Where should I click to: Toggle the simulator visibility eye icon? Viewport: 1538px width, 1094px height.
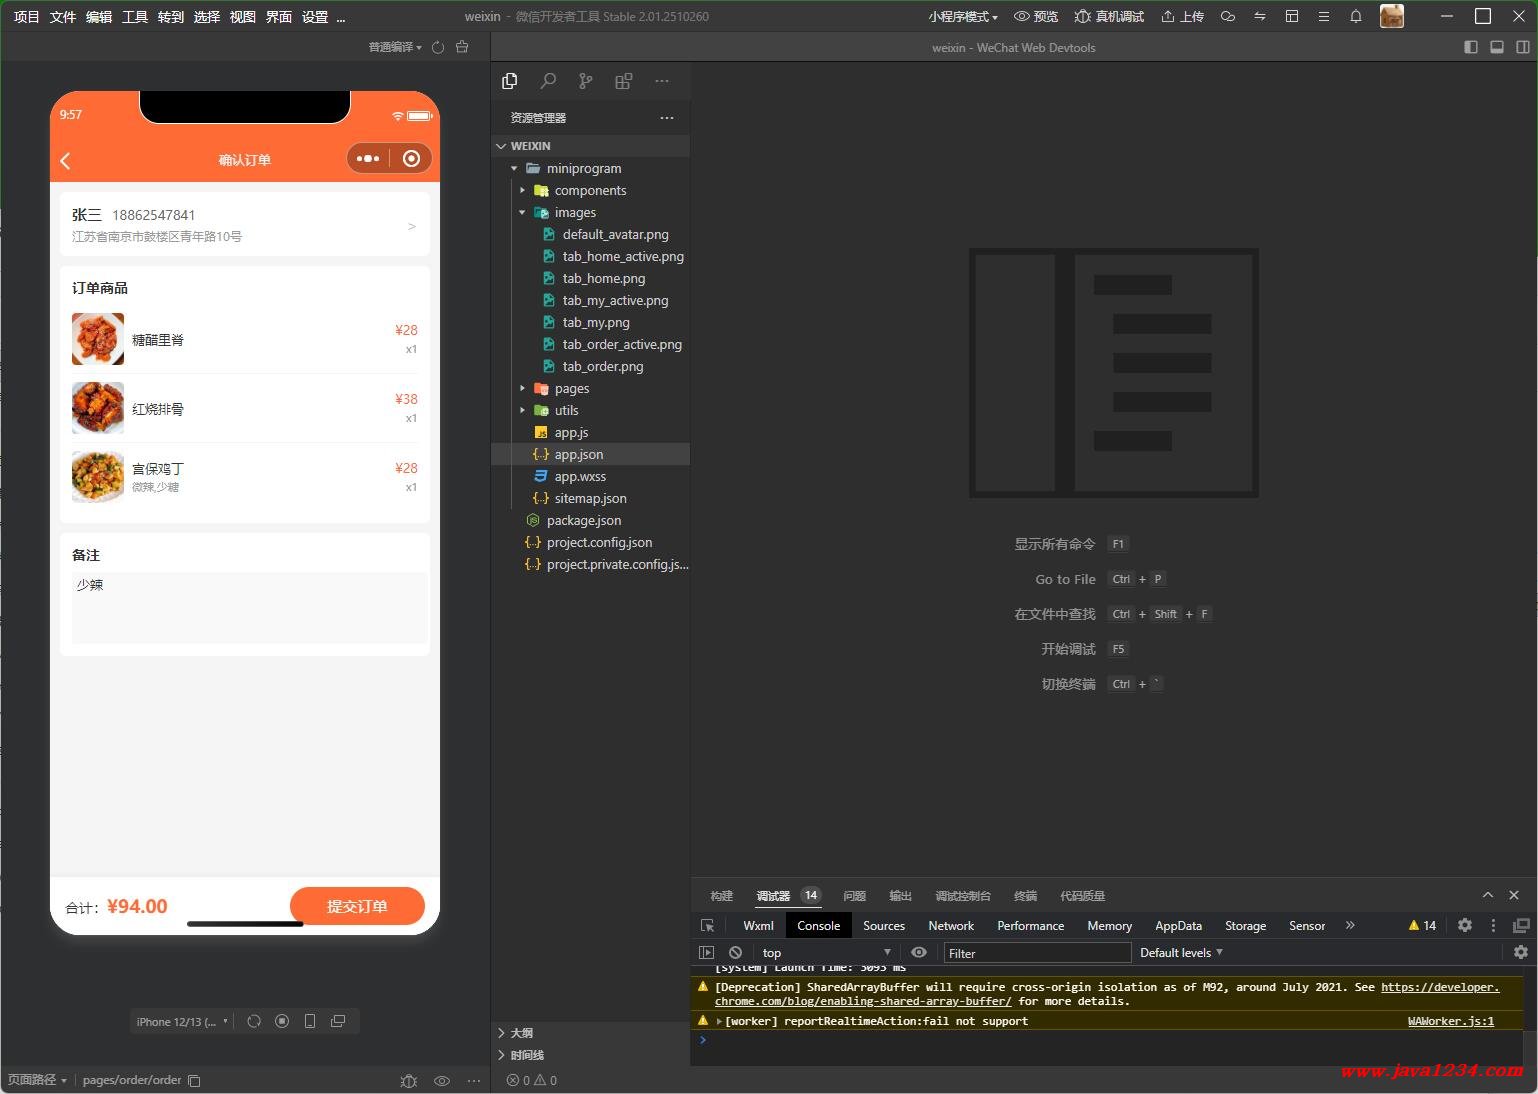pos(442,1081)
